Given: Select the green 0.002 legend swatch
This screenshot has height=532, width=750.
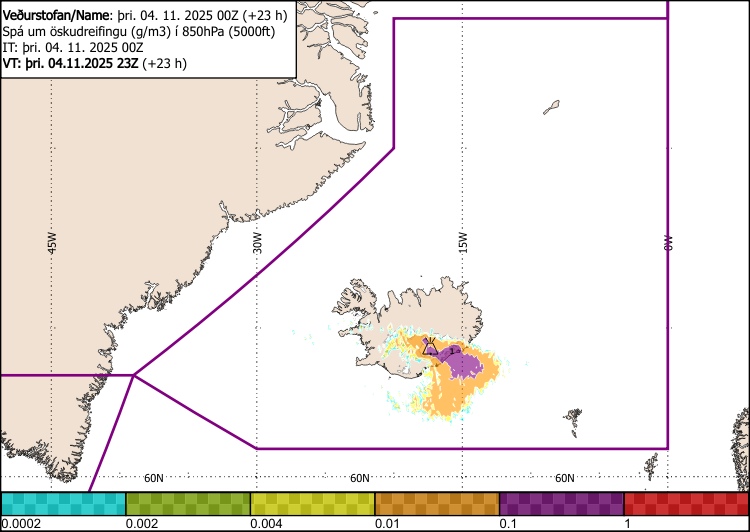Looking at the screenshot, I should coord(188,504).
